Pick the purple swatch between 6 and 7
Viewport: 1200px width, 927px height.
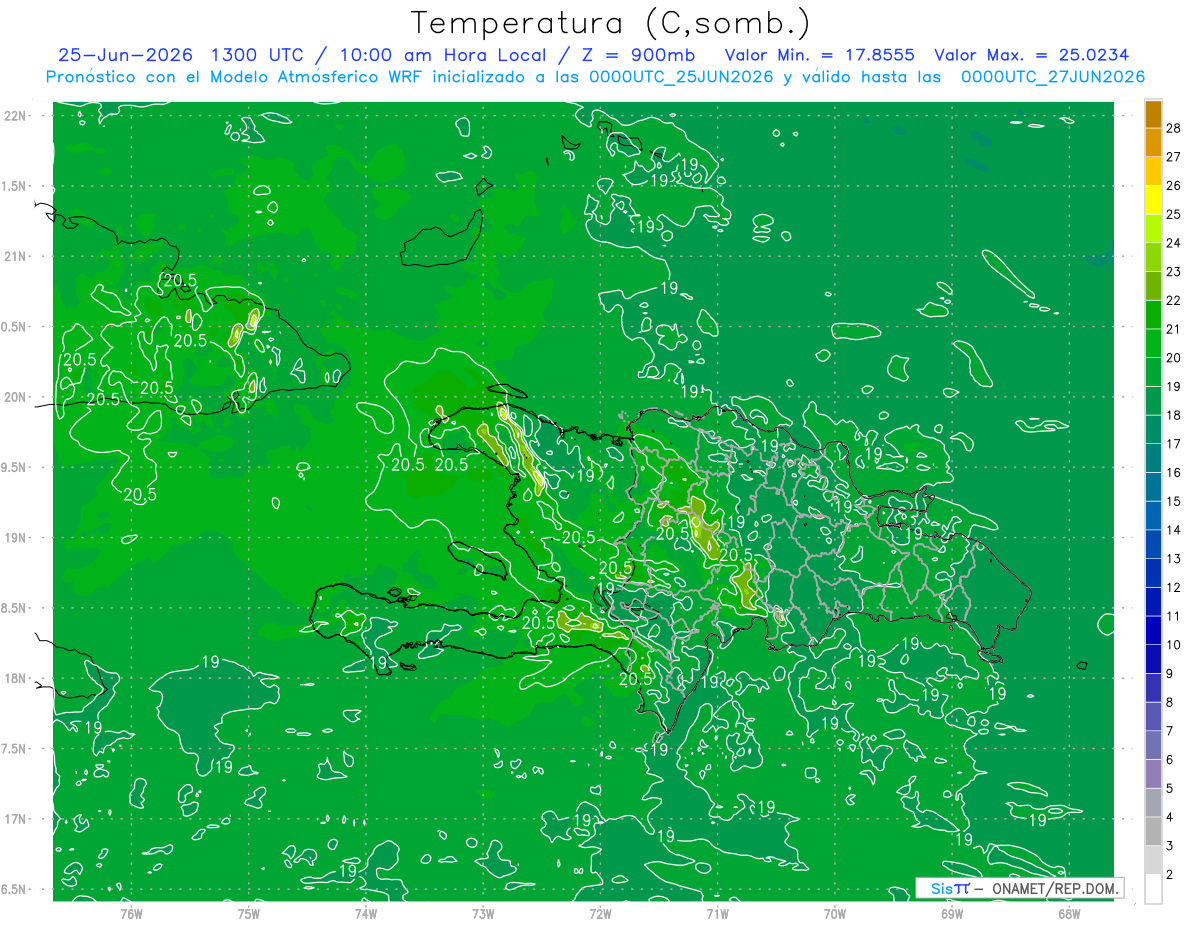point(1153,745)
